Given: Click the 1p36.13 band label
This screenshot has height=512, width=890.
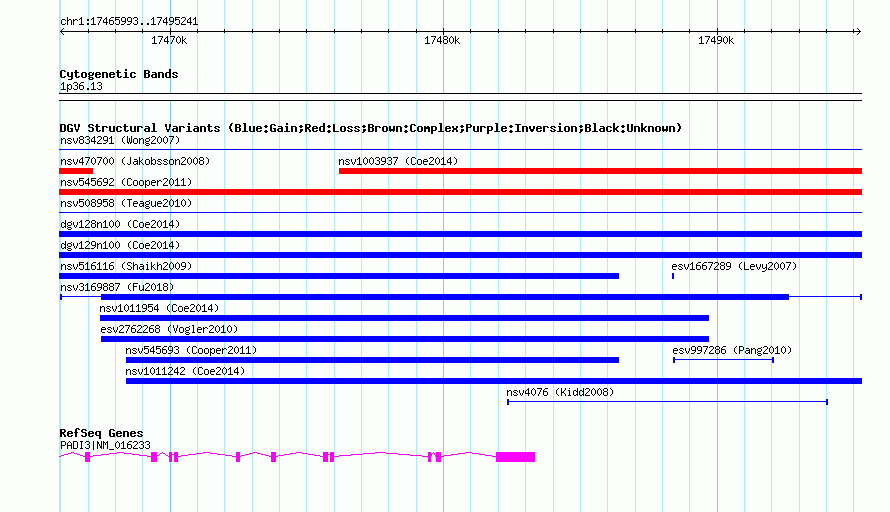Looking at the screenshot, I should click(x=81, y=86).
